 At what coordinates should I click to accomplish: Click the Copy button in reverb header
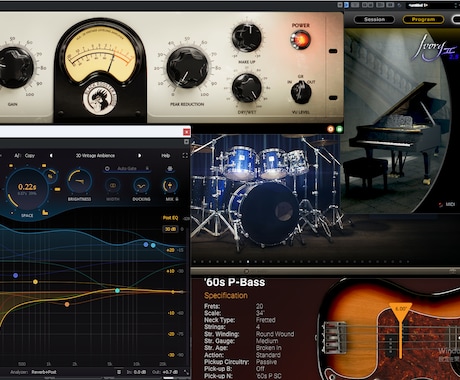point(30,156)
